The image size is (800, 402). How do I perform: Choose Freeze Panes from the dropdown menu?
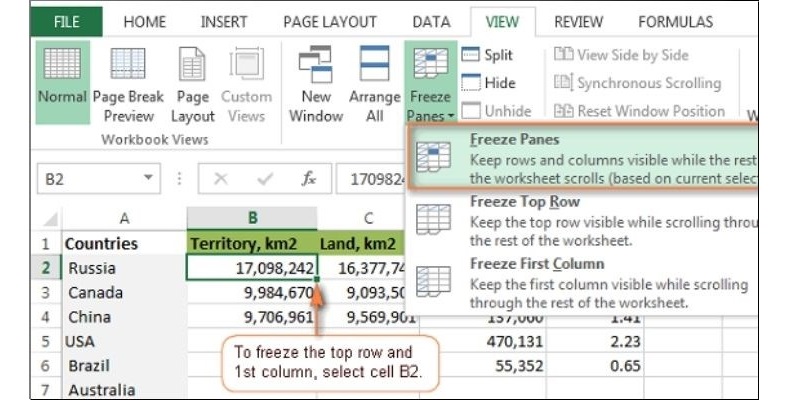pos(583,158)
